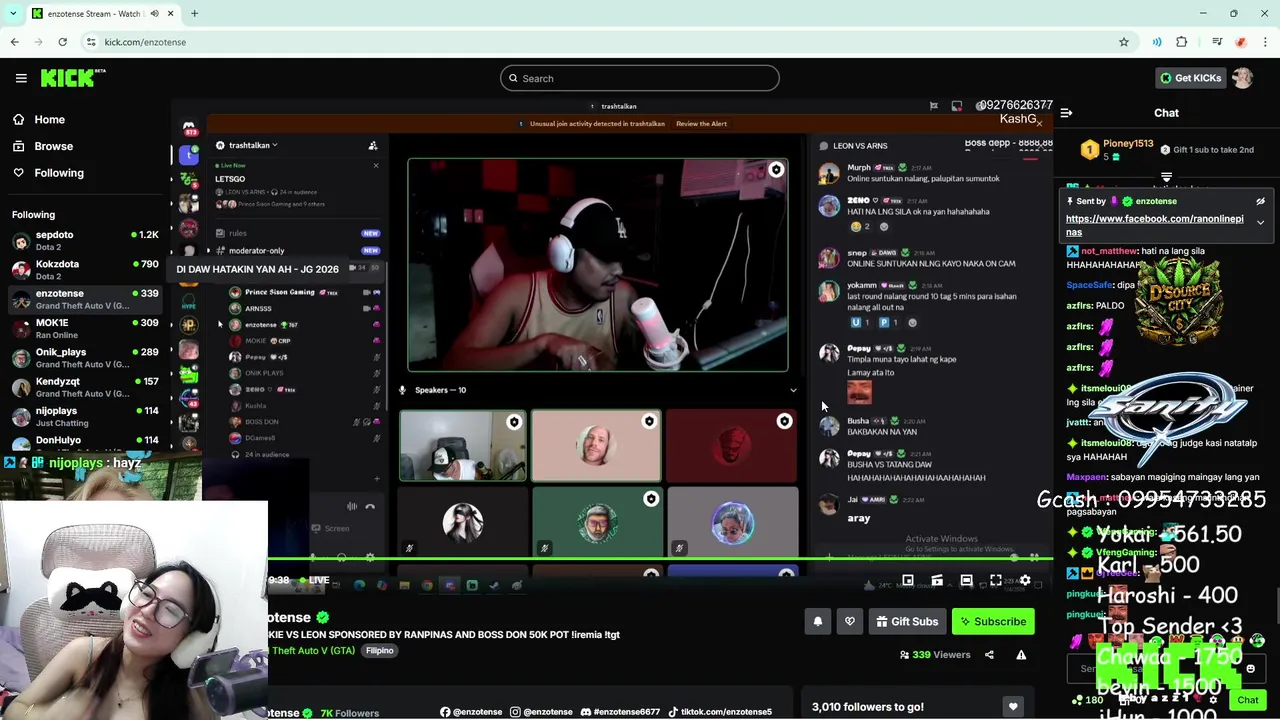Open the Discord #enzotense6677 link
The image size is (1280, 720).
tap(620, 712)
